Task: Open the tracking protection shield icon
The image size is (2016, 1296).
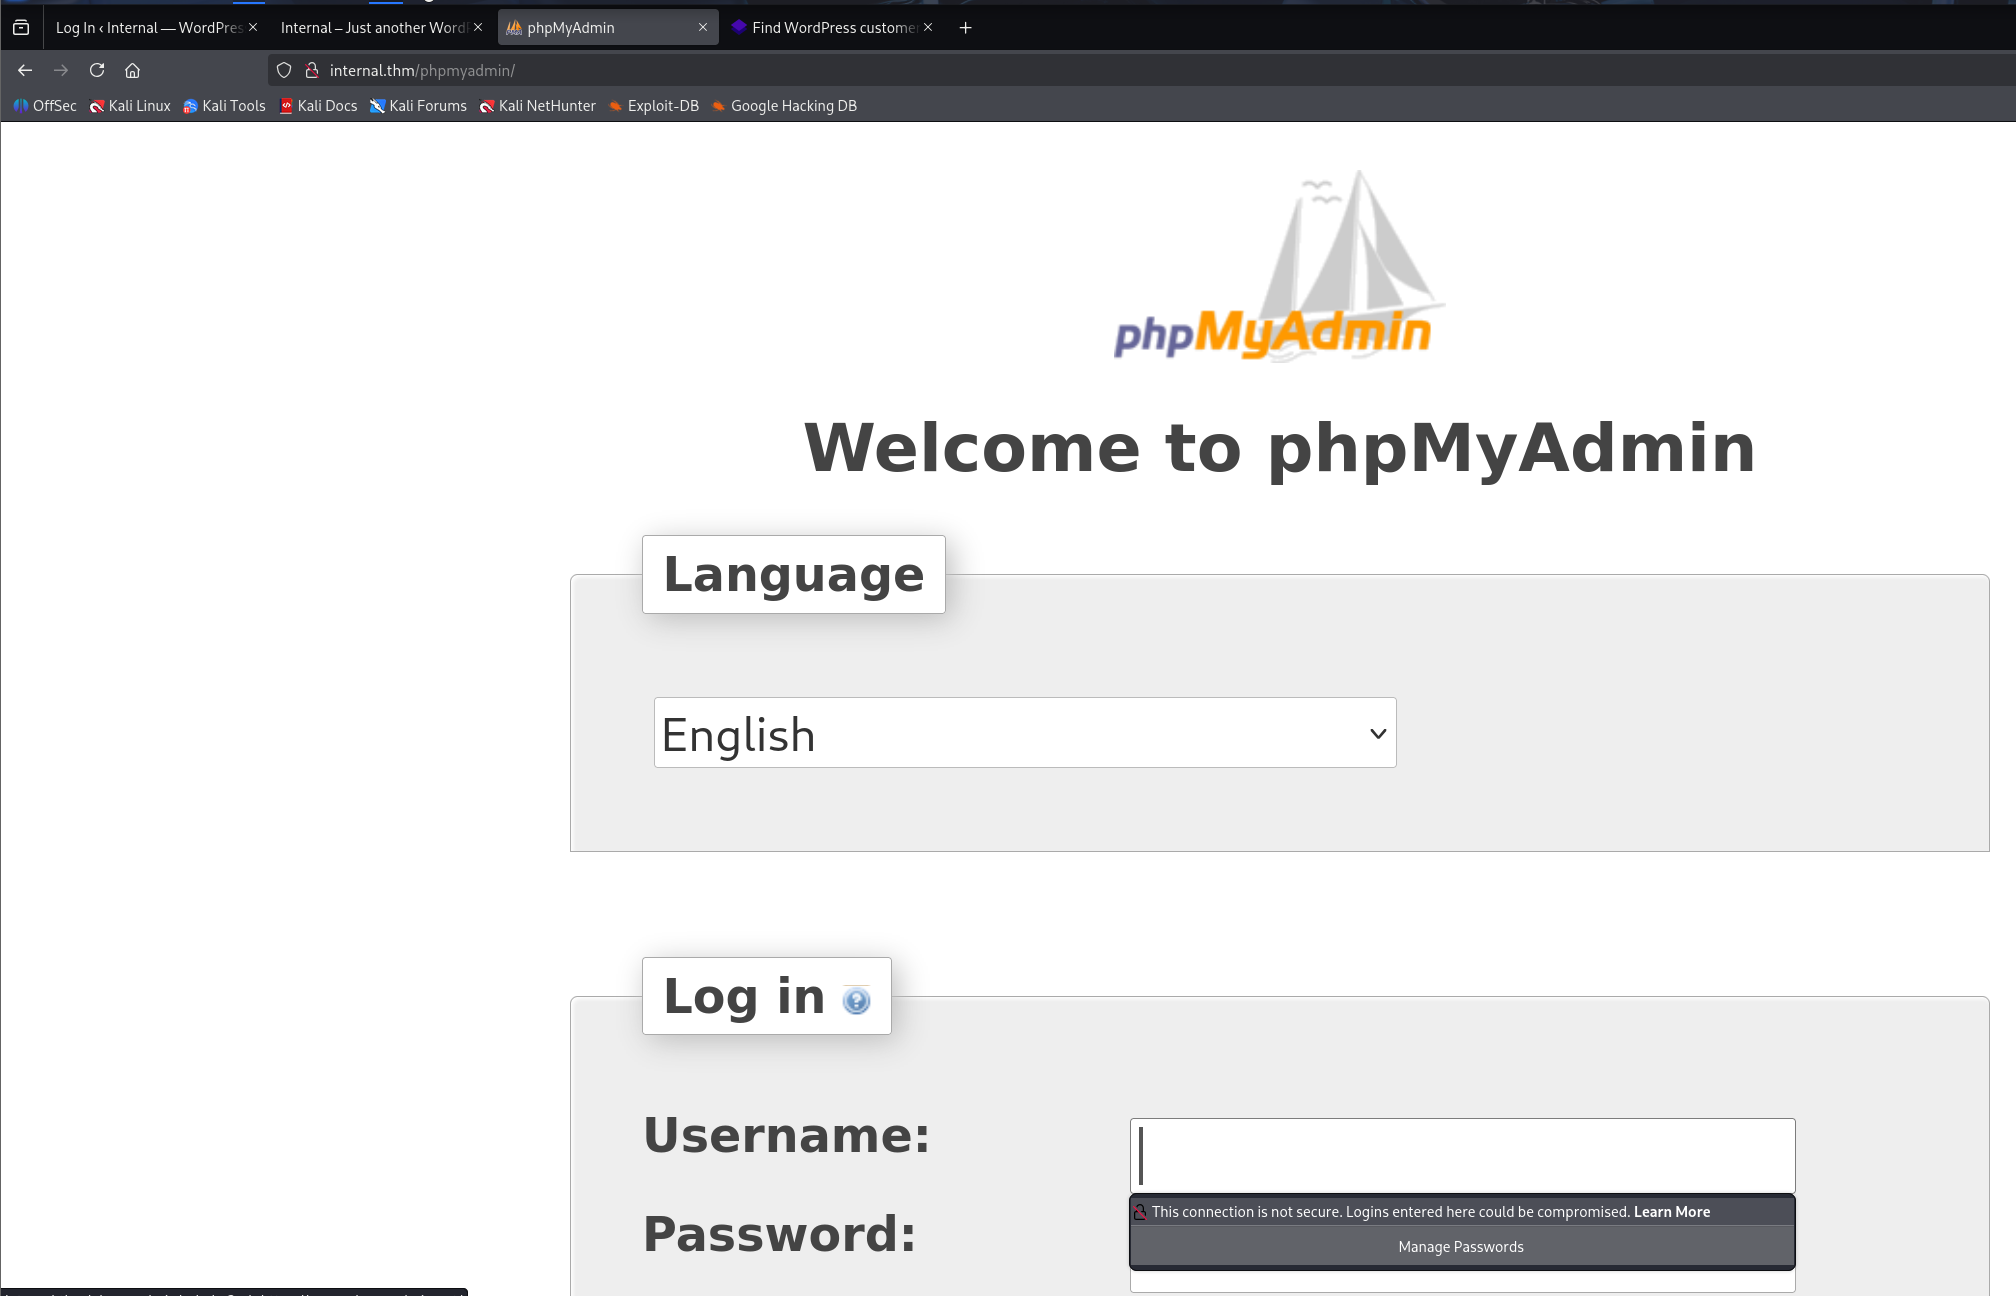Action: tap(284, 70)
